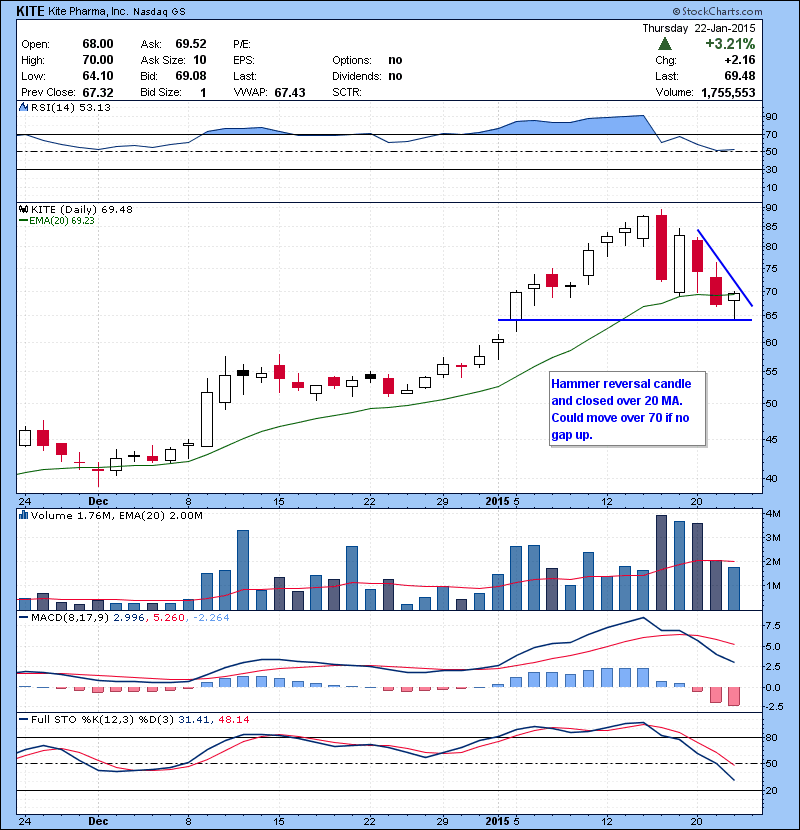800x830 pixels.
Task: Click the VWAP value 67.43
Action: (290, 93)
